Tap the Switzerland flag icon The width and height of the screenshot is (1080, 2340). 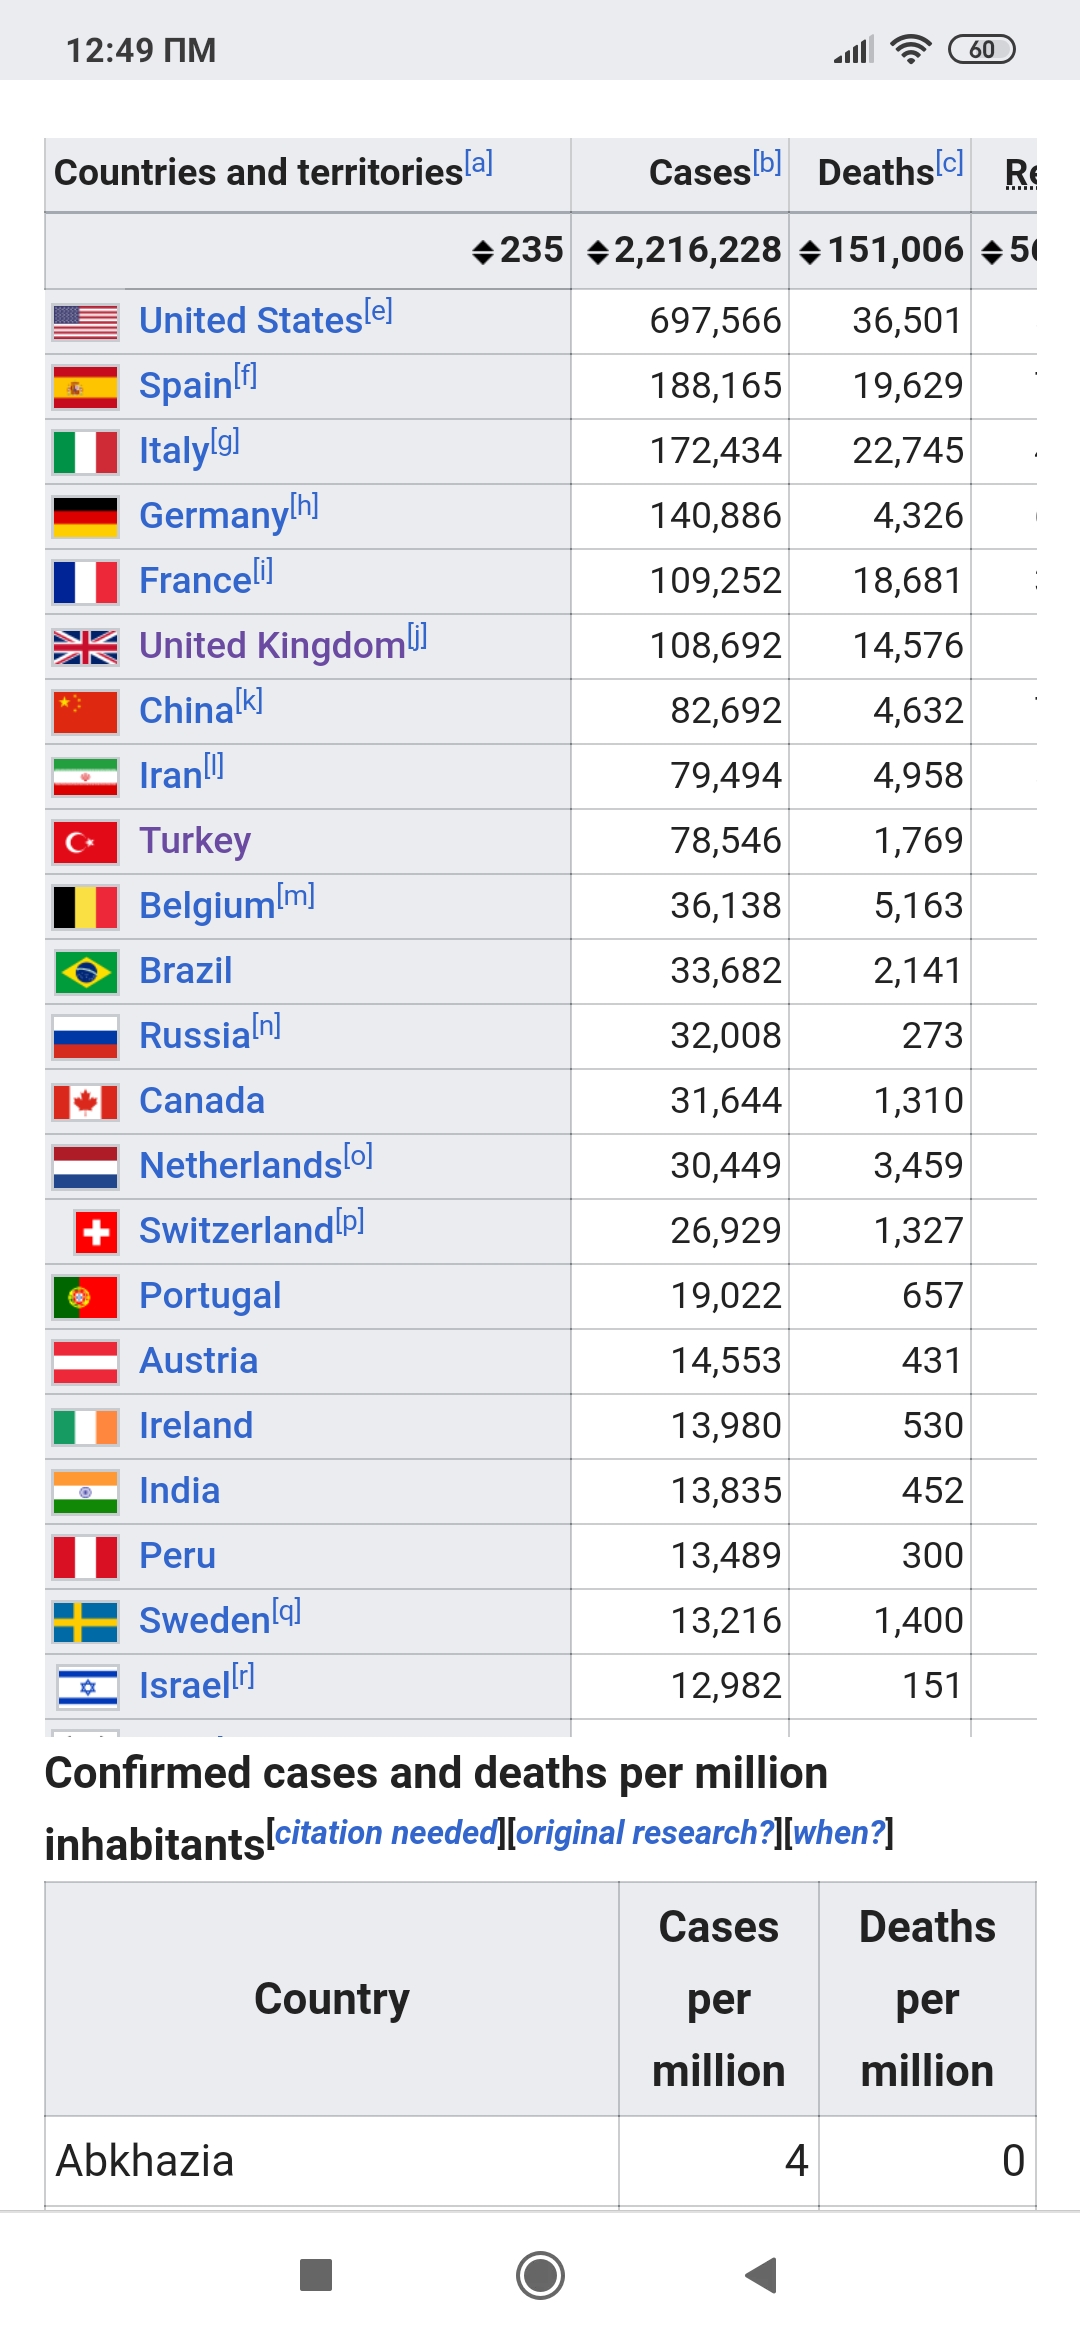(96, 1232)
